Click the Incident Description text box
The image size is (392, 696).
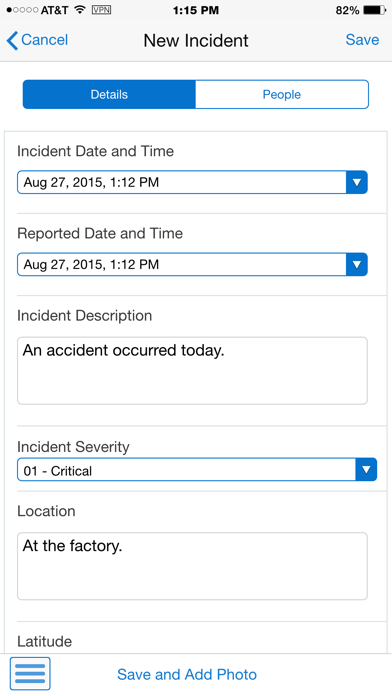pyautogui.click(x=192, y=371)
